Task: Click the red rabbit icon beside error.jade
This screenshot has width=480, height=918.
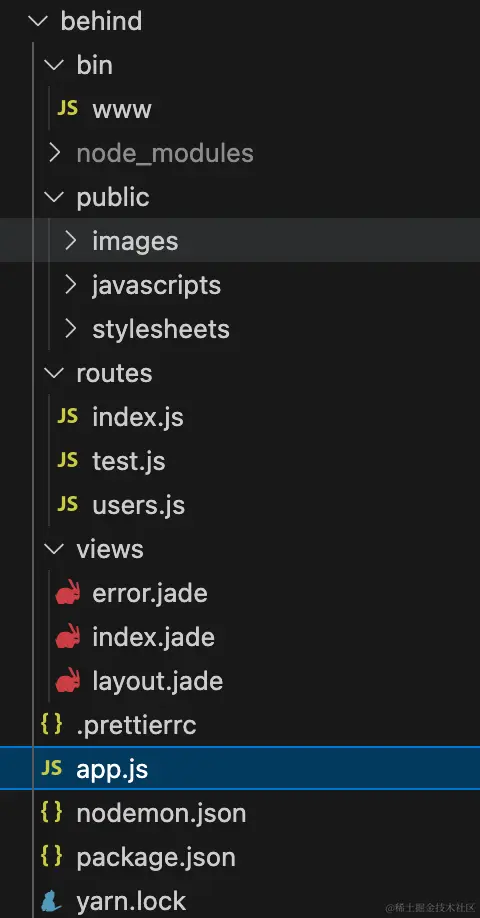Action: point(68,592)
